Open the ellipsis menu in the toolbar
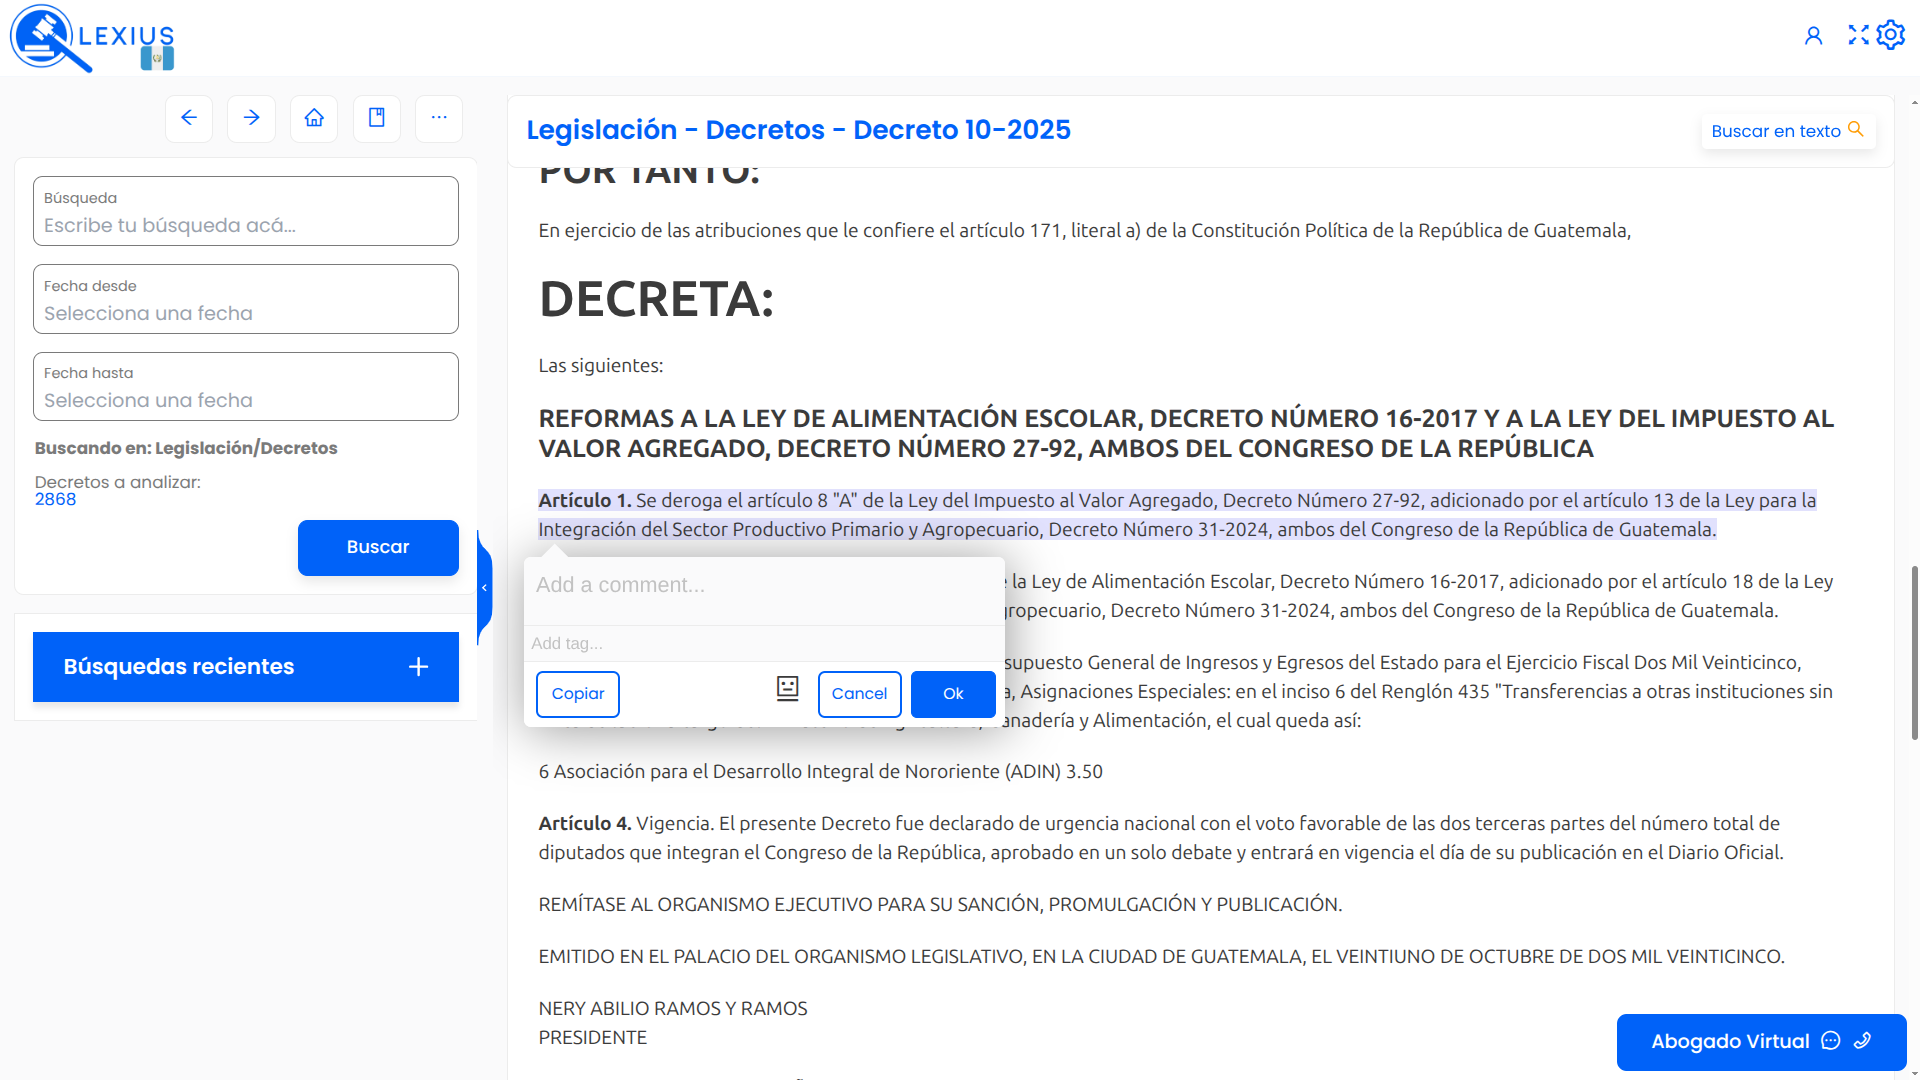This screenshot has height=1080, width=1920. [439, 118]
